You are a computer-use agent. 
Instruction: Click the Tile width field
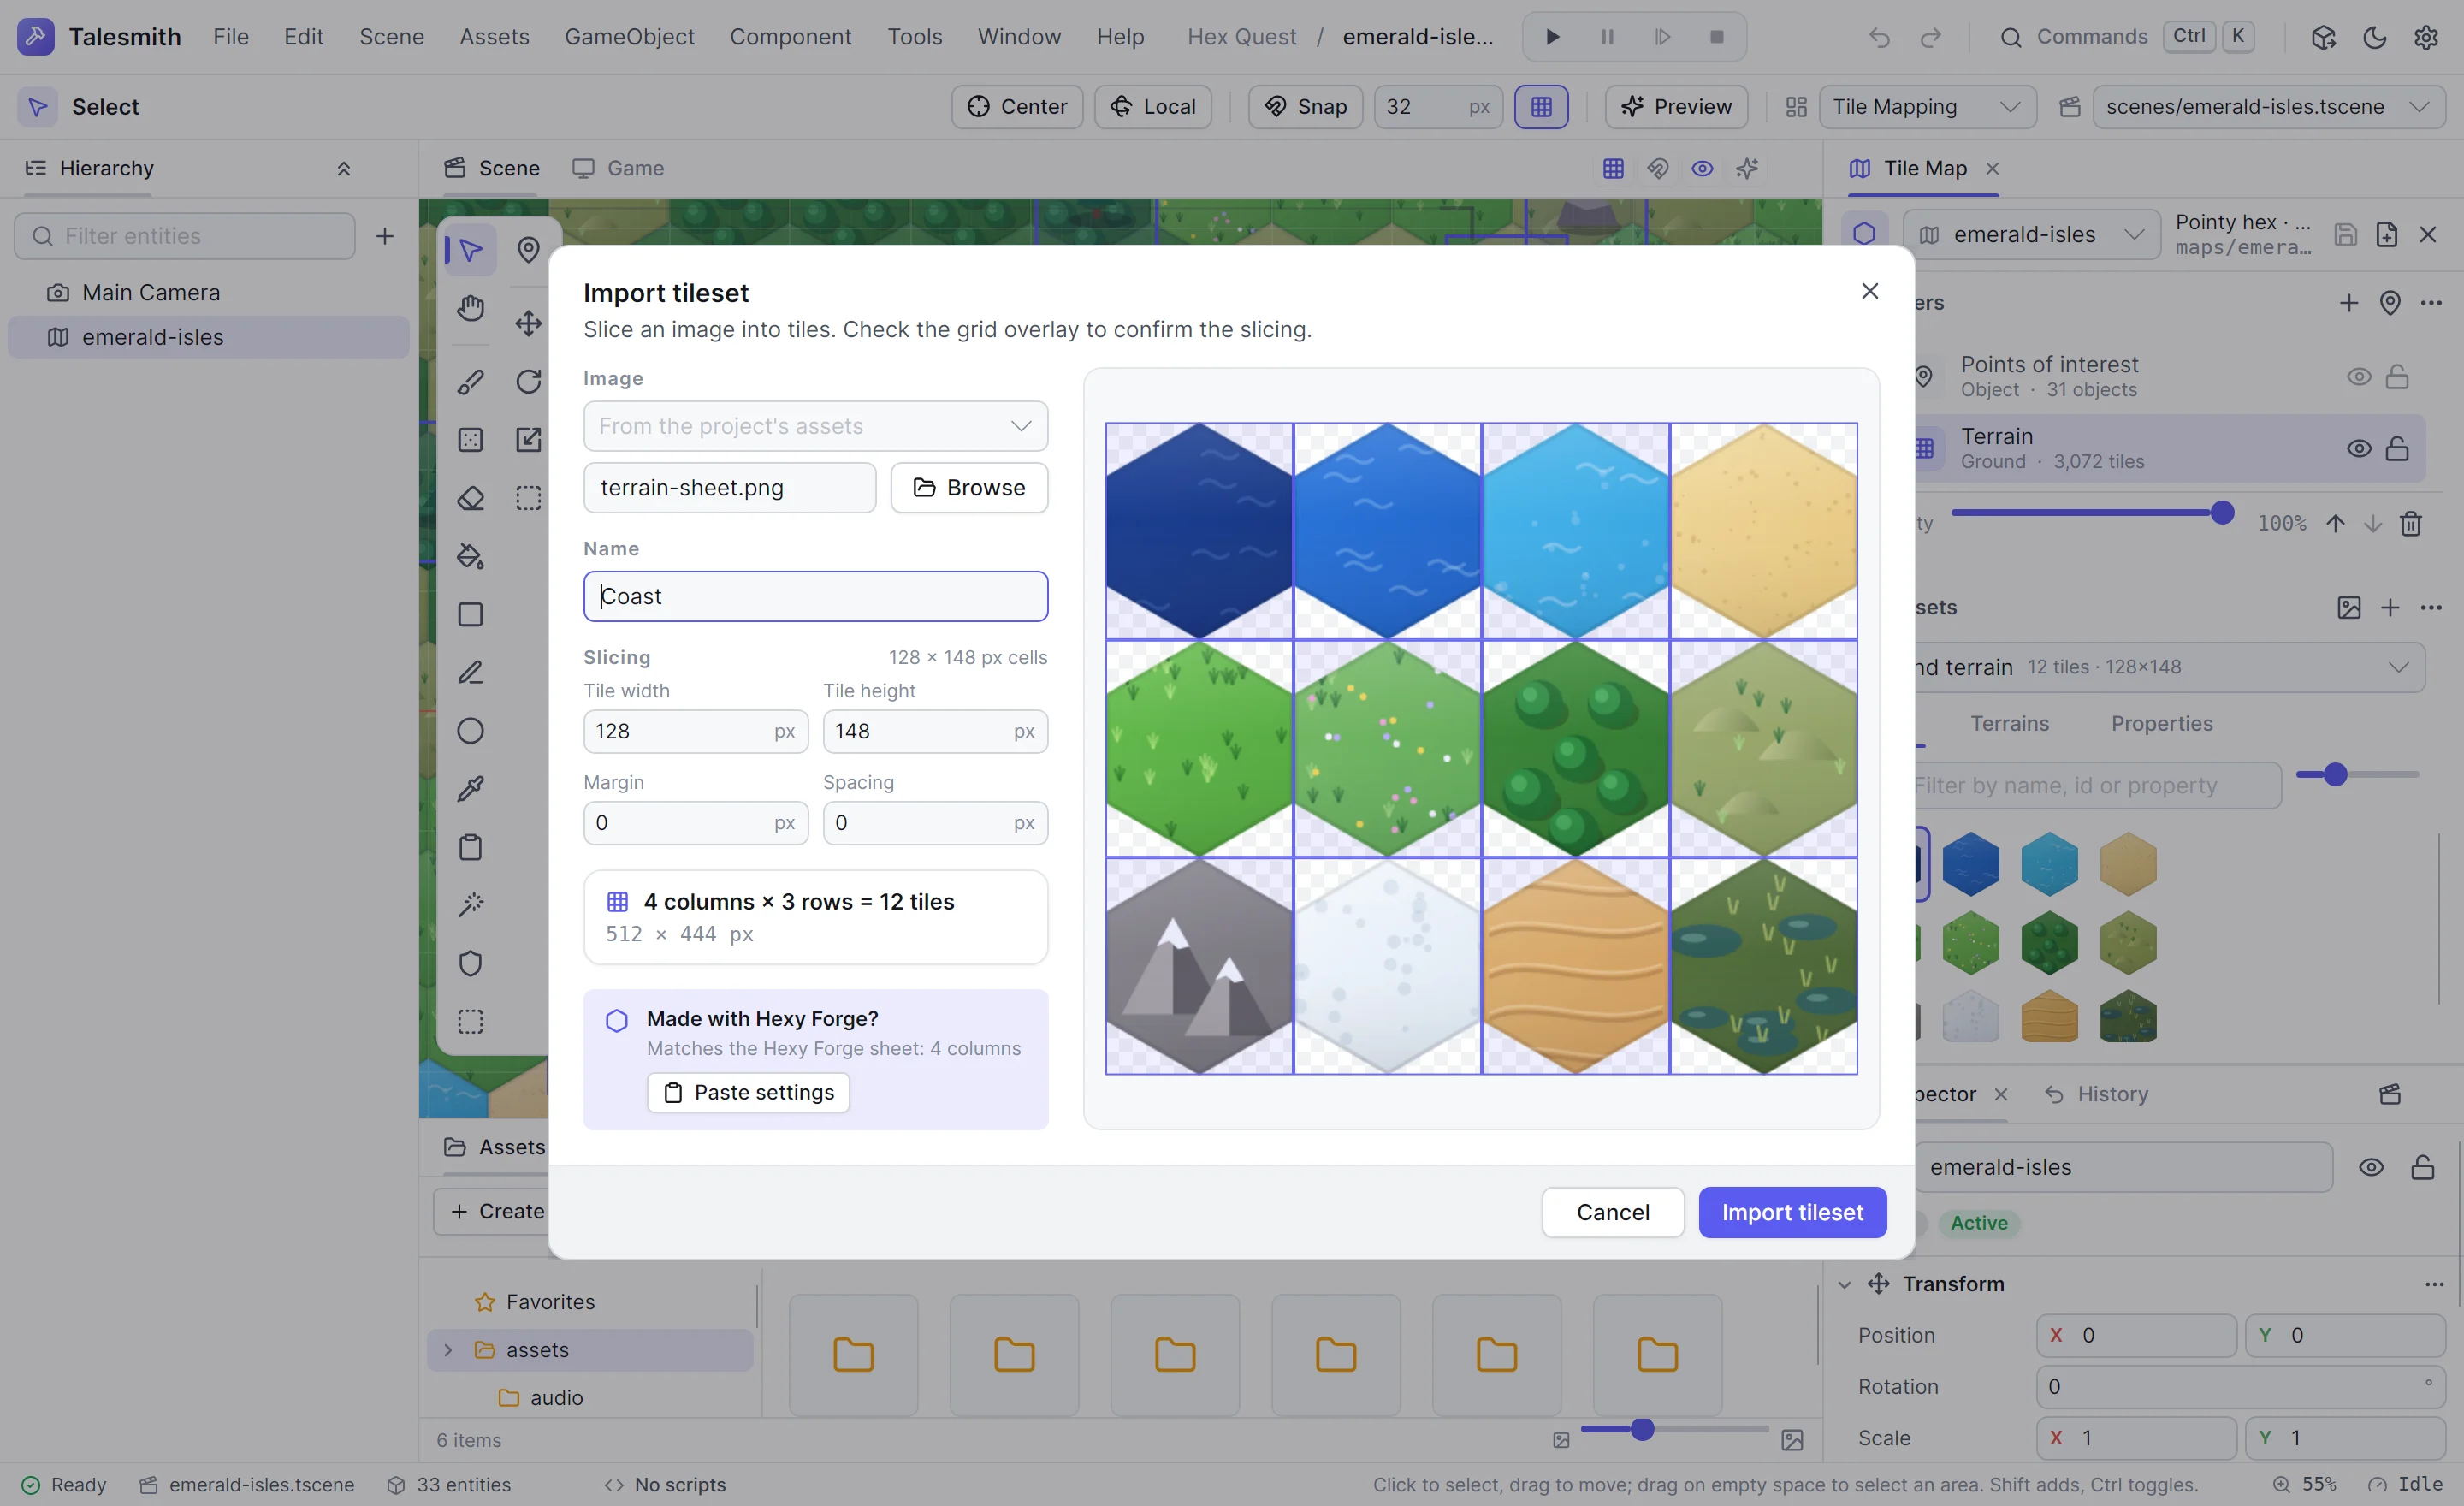click(695, 731)
